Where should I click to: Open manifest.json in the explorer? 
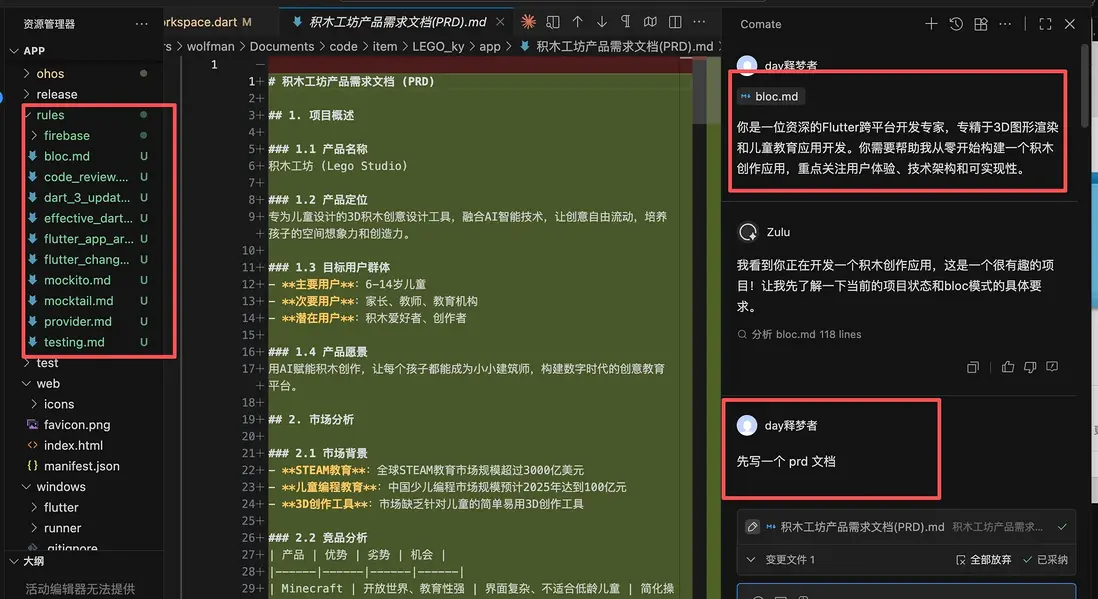coord(81,466)
